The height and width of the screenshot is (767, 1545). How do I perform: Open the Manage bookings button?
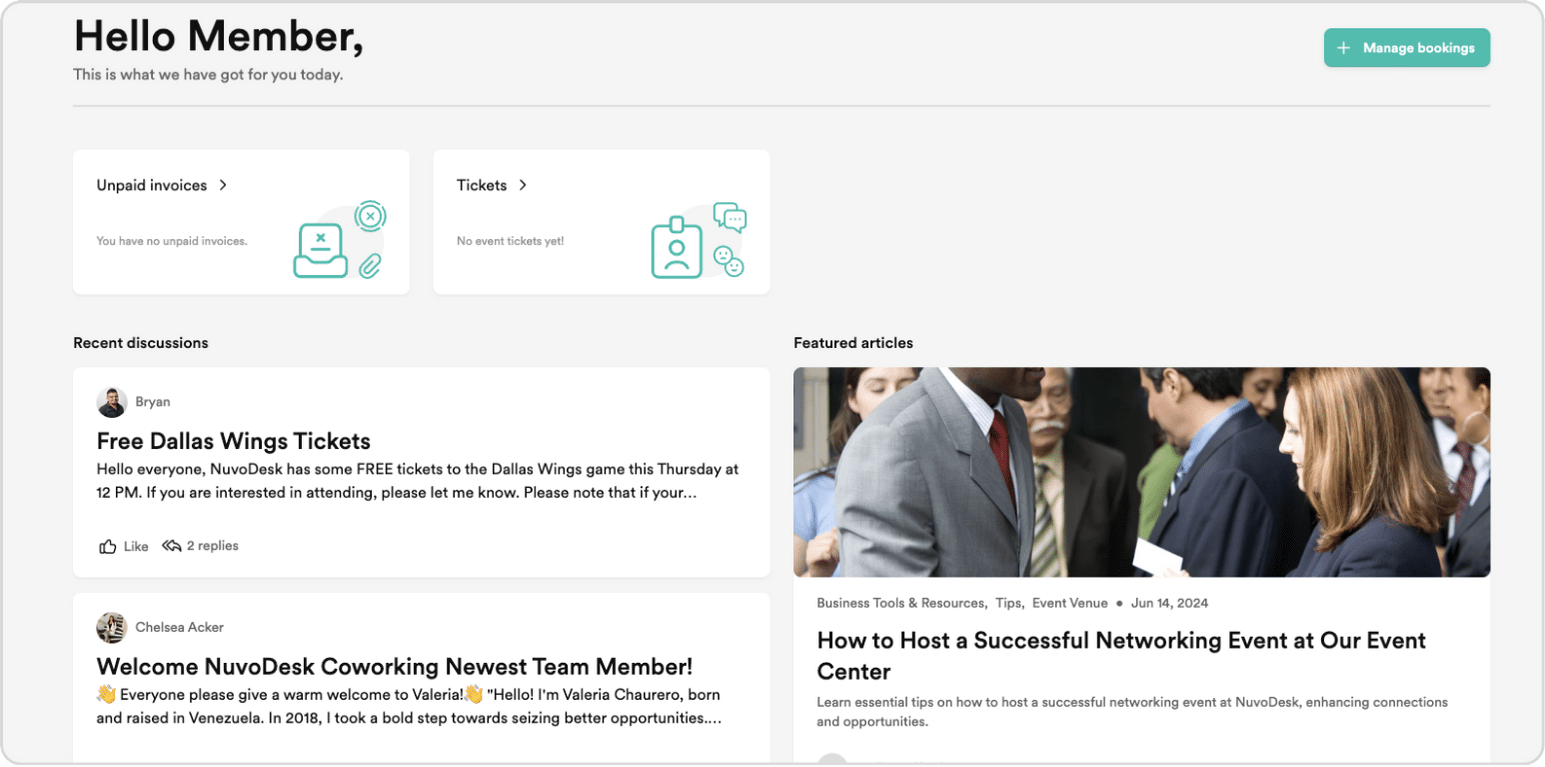tap(1407, 48)
